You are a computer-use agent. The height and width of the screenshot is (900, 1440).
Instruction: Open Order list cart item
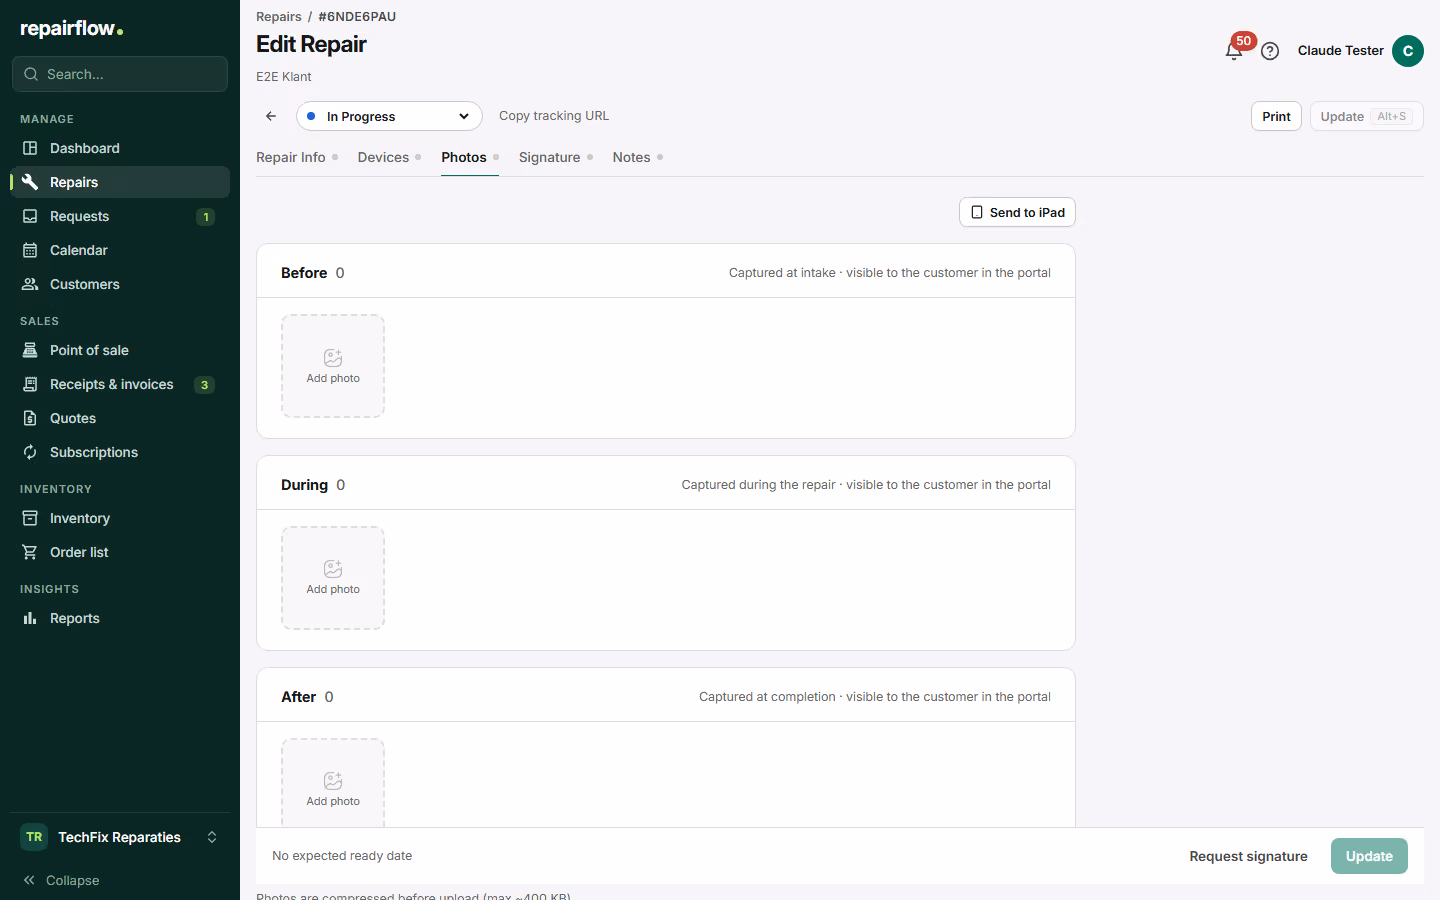point(120,552)
